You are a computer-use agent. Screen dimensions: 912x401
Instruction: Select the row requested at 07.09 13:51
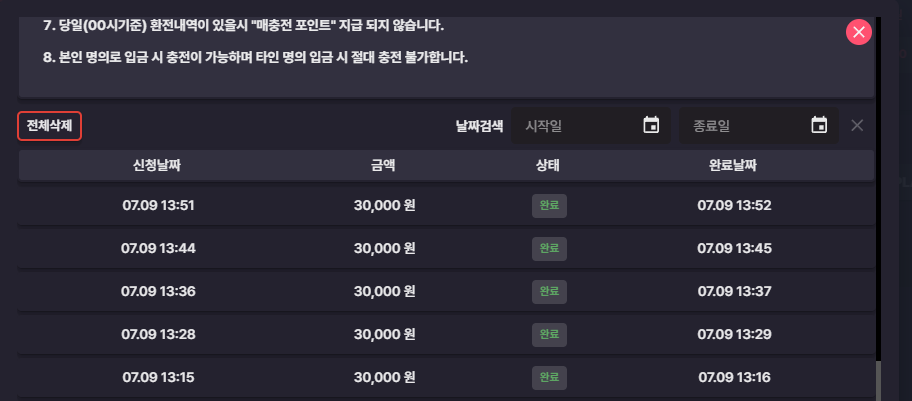(x=446, y=205)
